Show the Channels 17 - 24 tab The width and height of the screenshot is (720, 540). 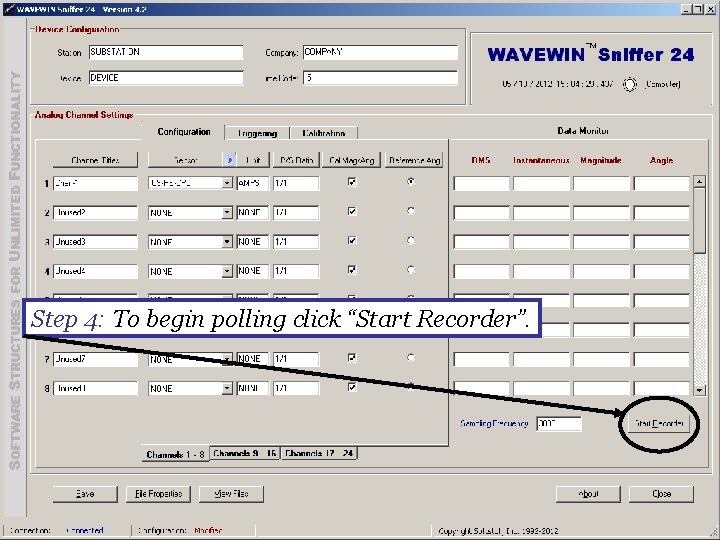319,453
